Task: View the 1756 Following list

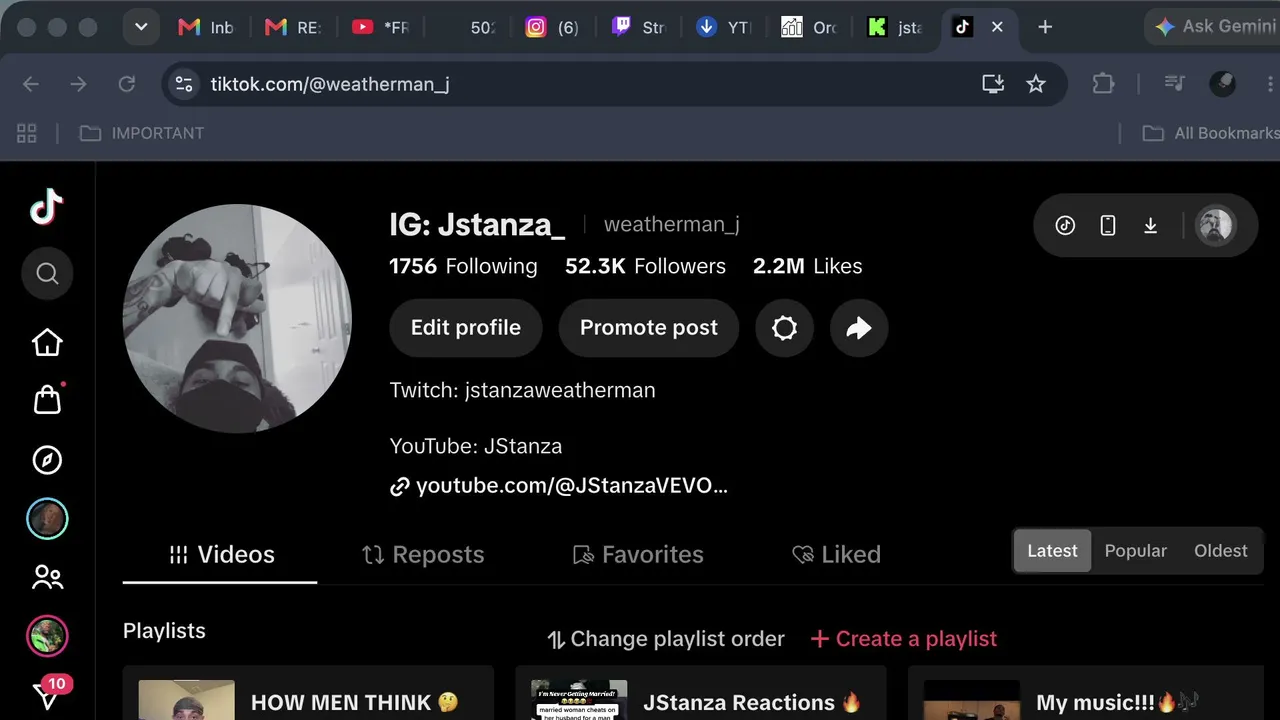Action: [x=463, y=266]
